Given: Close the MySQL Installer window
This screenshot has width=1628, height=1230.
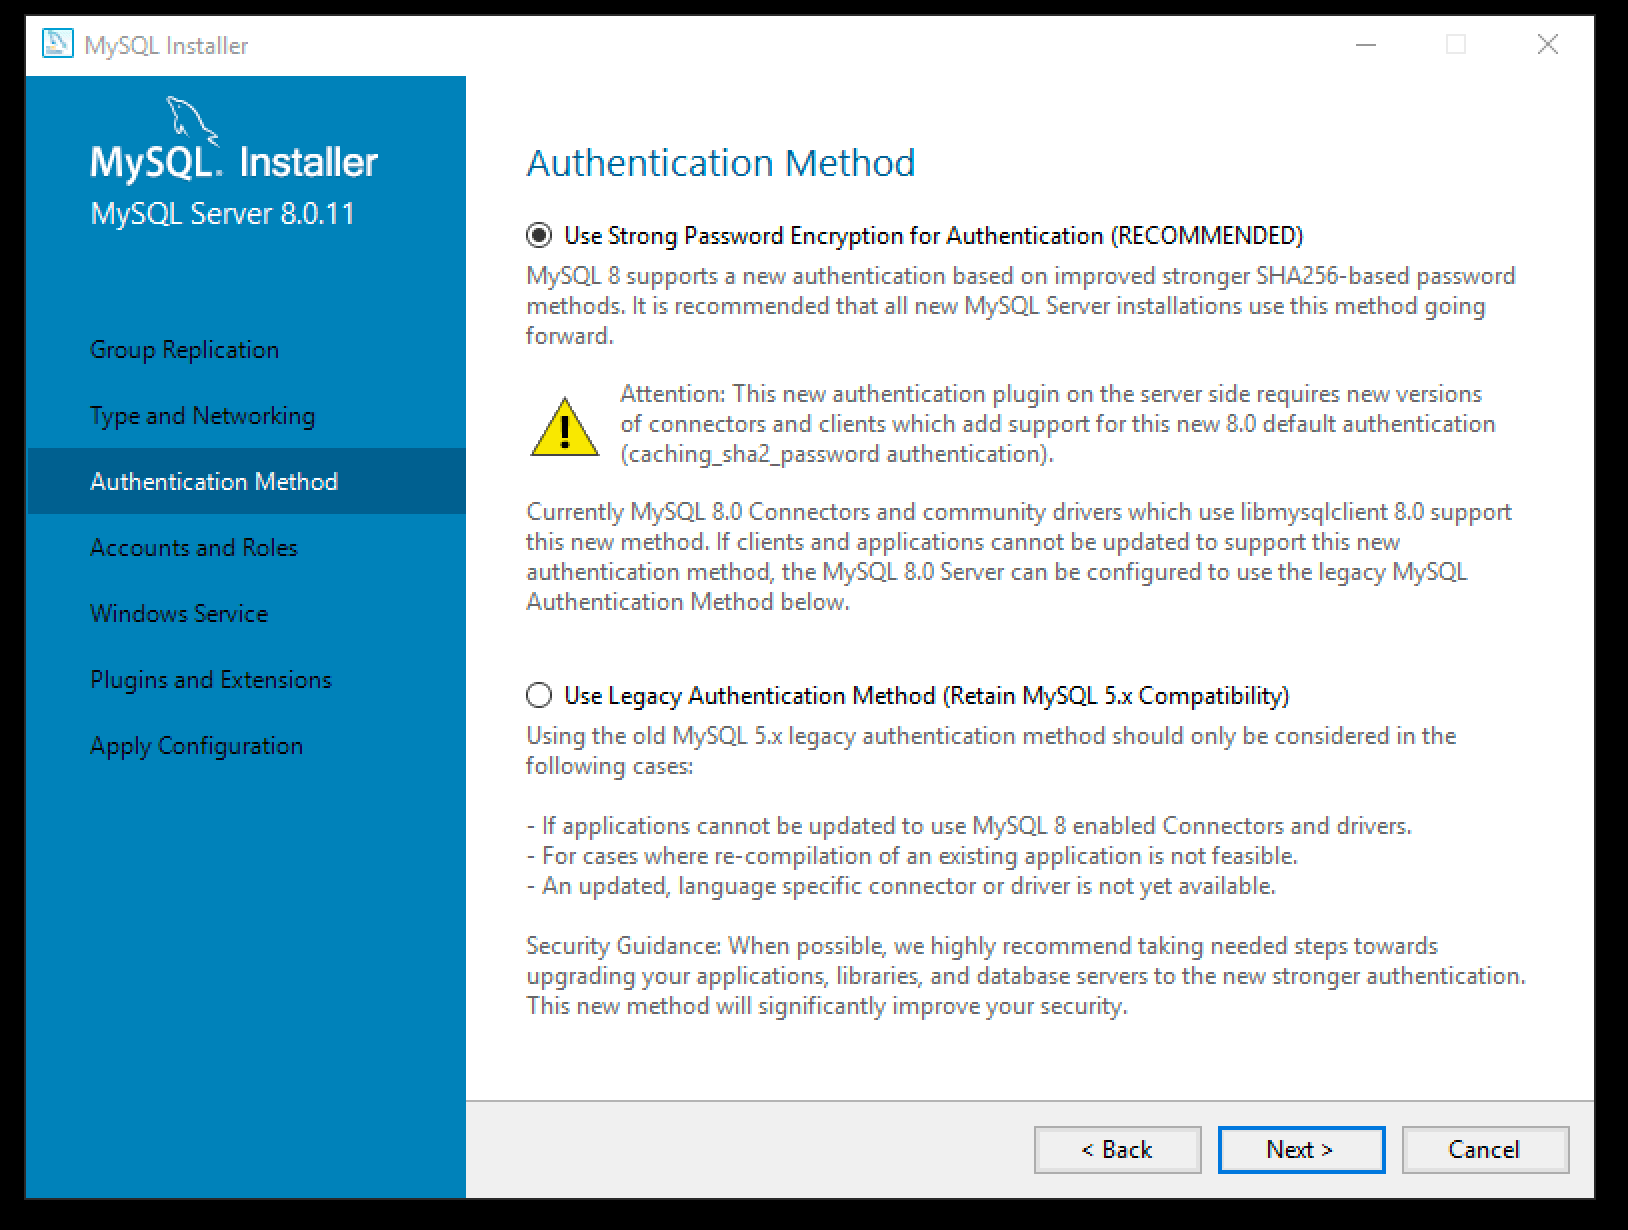Looking at the screenshot, I should 1547,45.
